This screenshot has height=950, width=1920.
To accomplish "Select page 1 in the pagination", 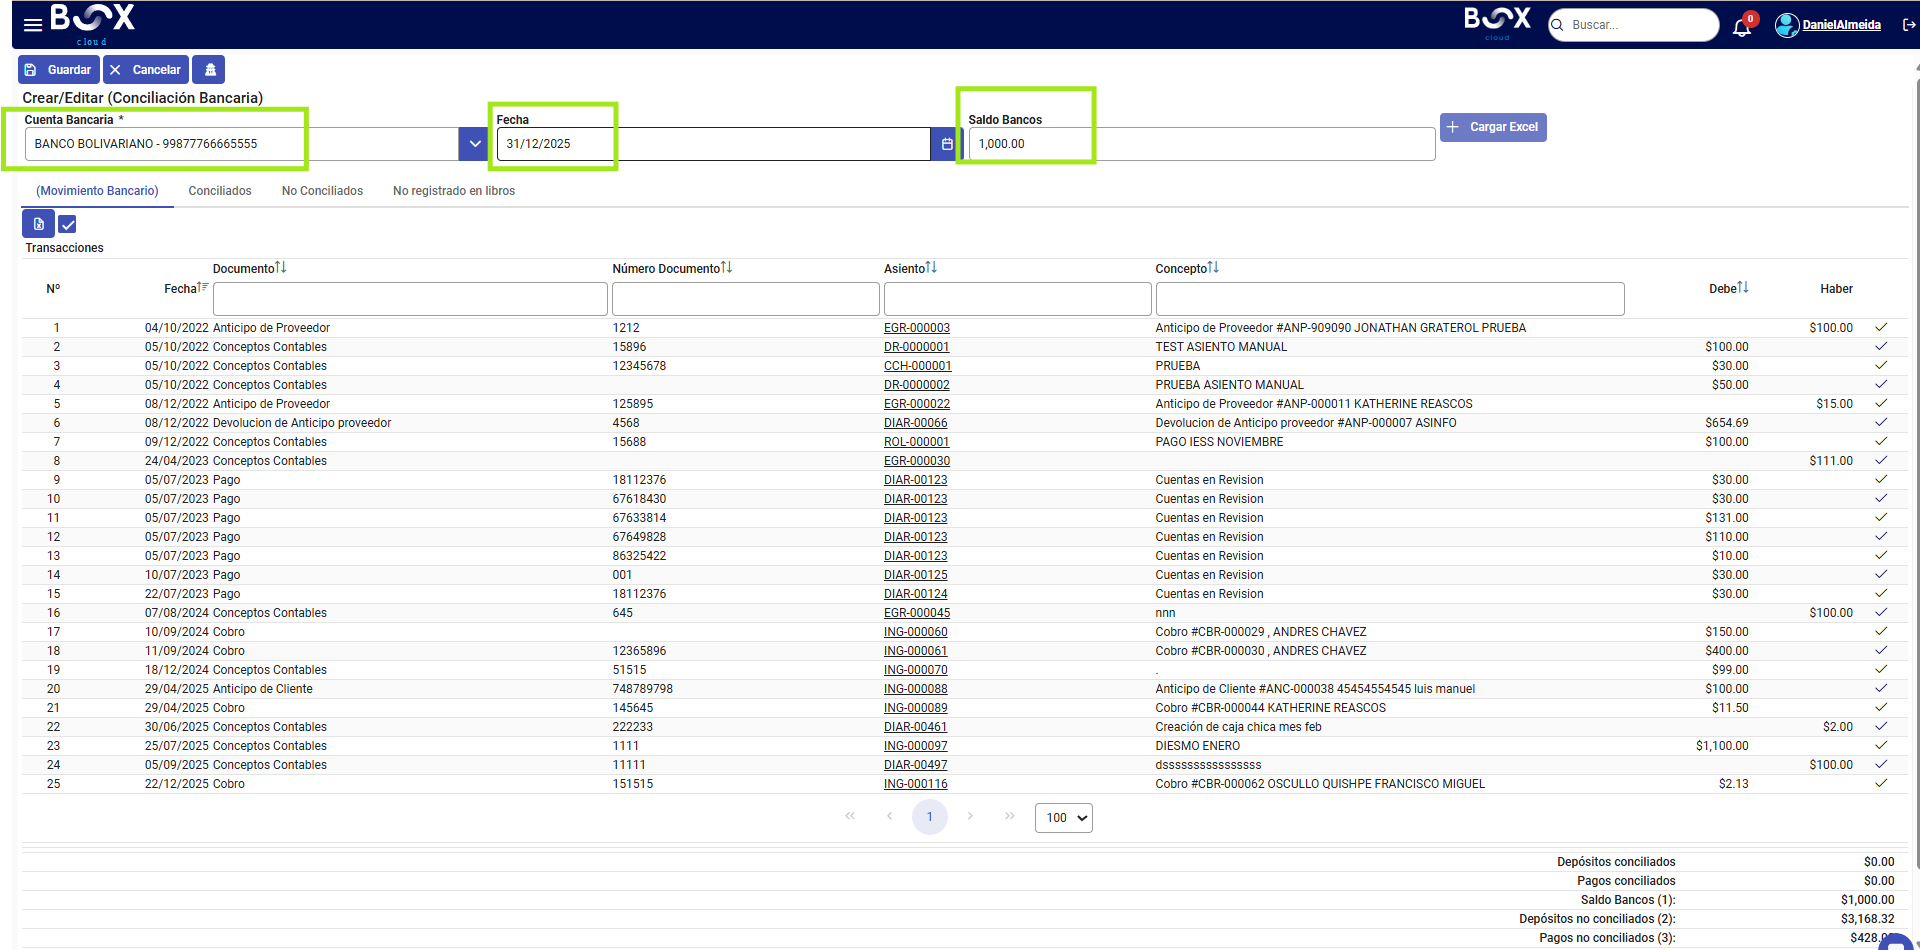I will [930, 817].
